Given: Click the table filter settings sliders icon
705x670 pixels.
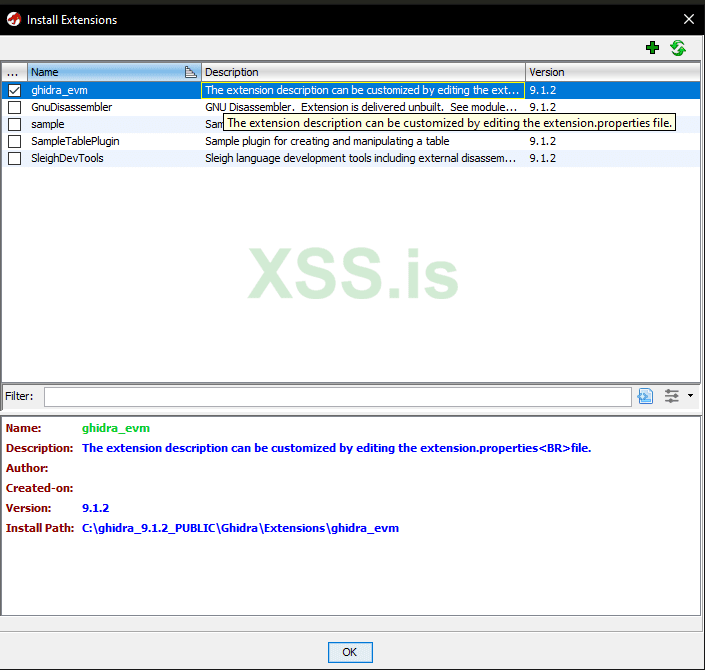Looking at the screenshot, I should point(672,396).
